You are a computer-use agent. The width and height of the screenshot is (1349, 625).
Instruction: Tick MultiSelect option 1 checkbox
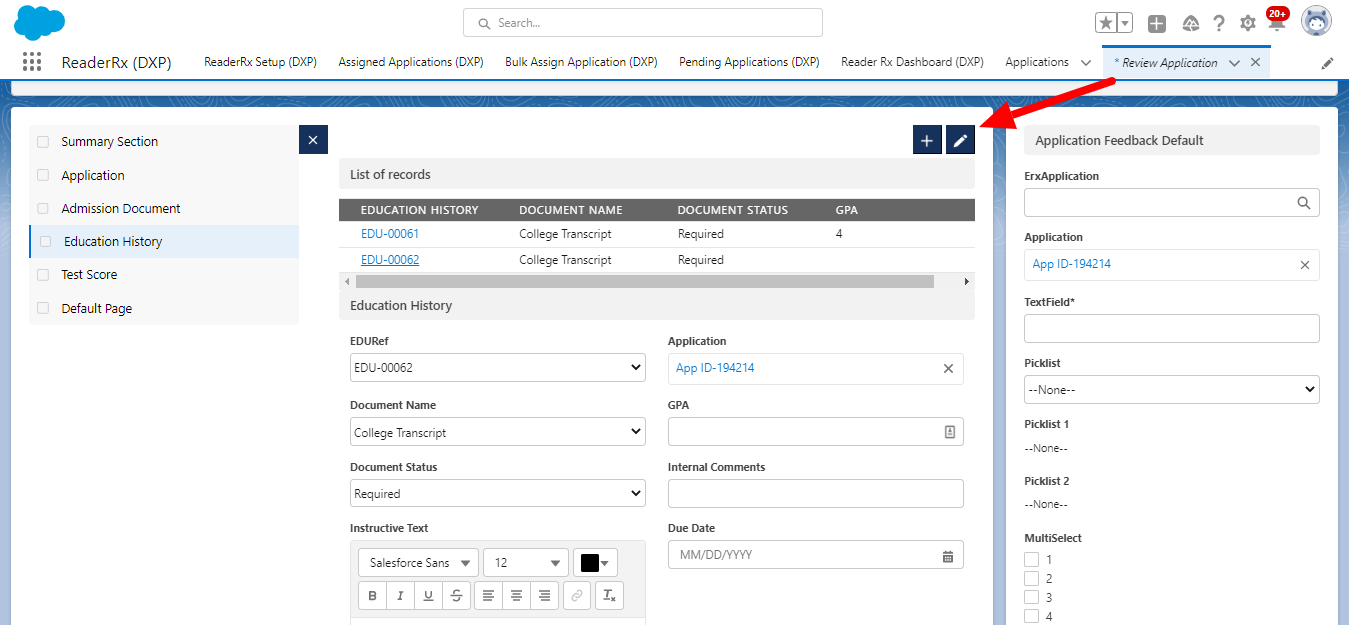point(1032,560)
